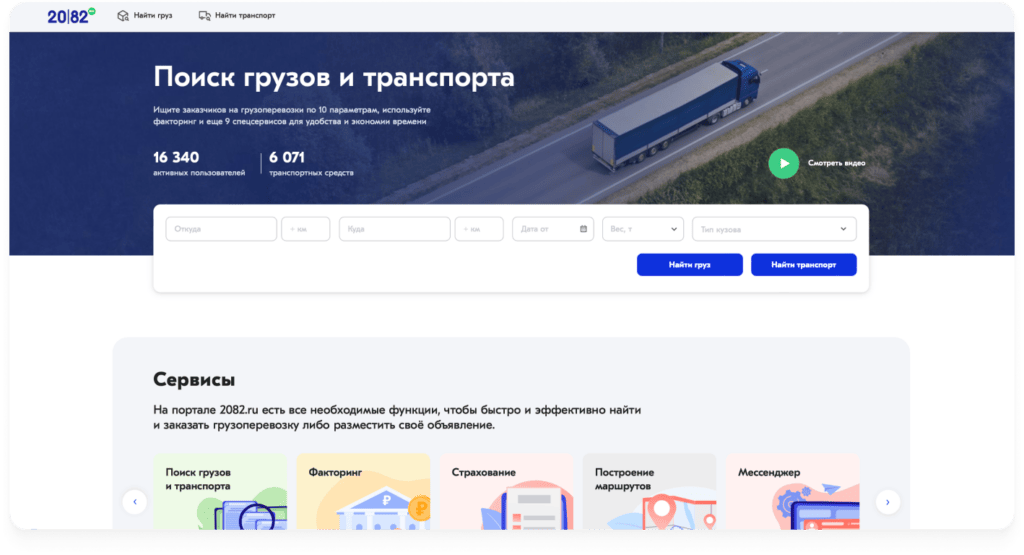Open the Факторинг service card
Viewport: 1024px width, 555px height.
tap(363, 492)
